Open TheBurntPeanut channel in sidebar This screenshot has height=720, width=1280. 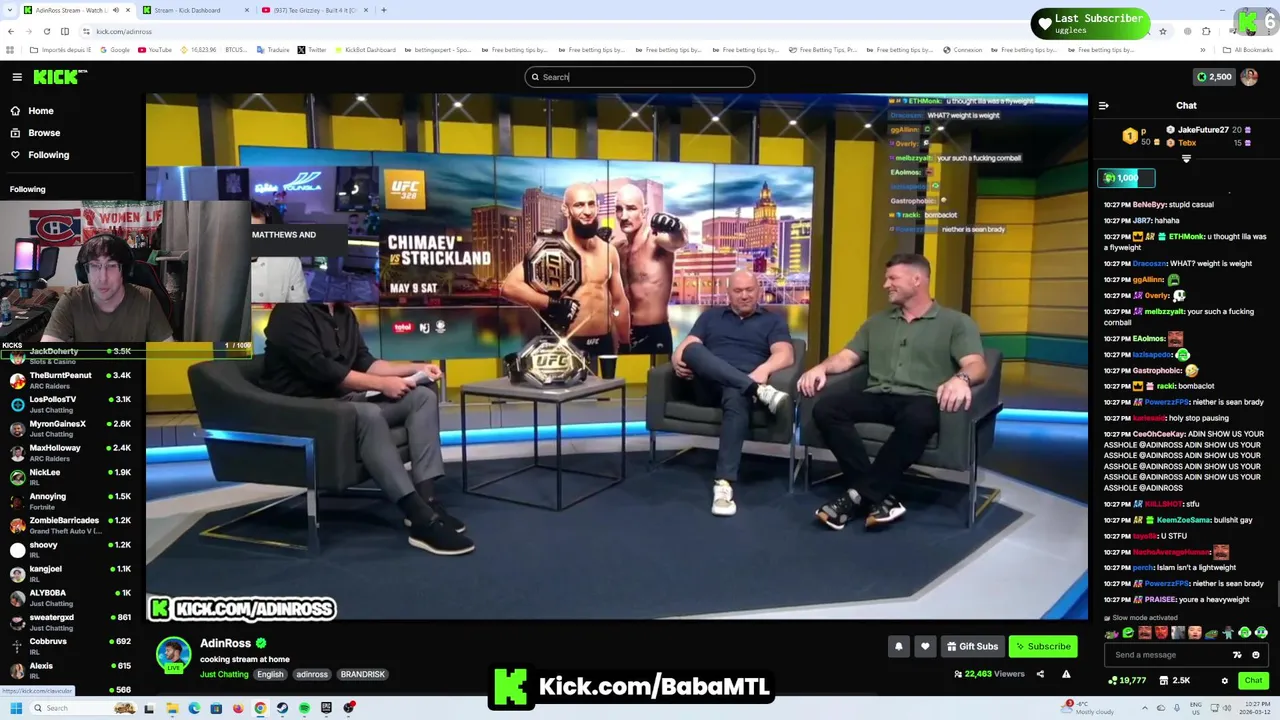[x=70, y=380]
